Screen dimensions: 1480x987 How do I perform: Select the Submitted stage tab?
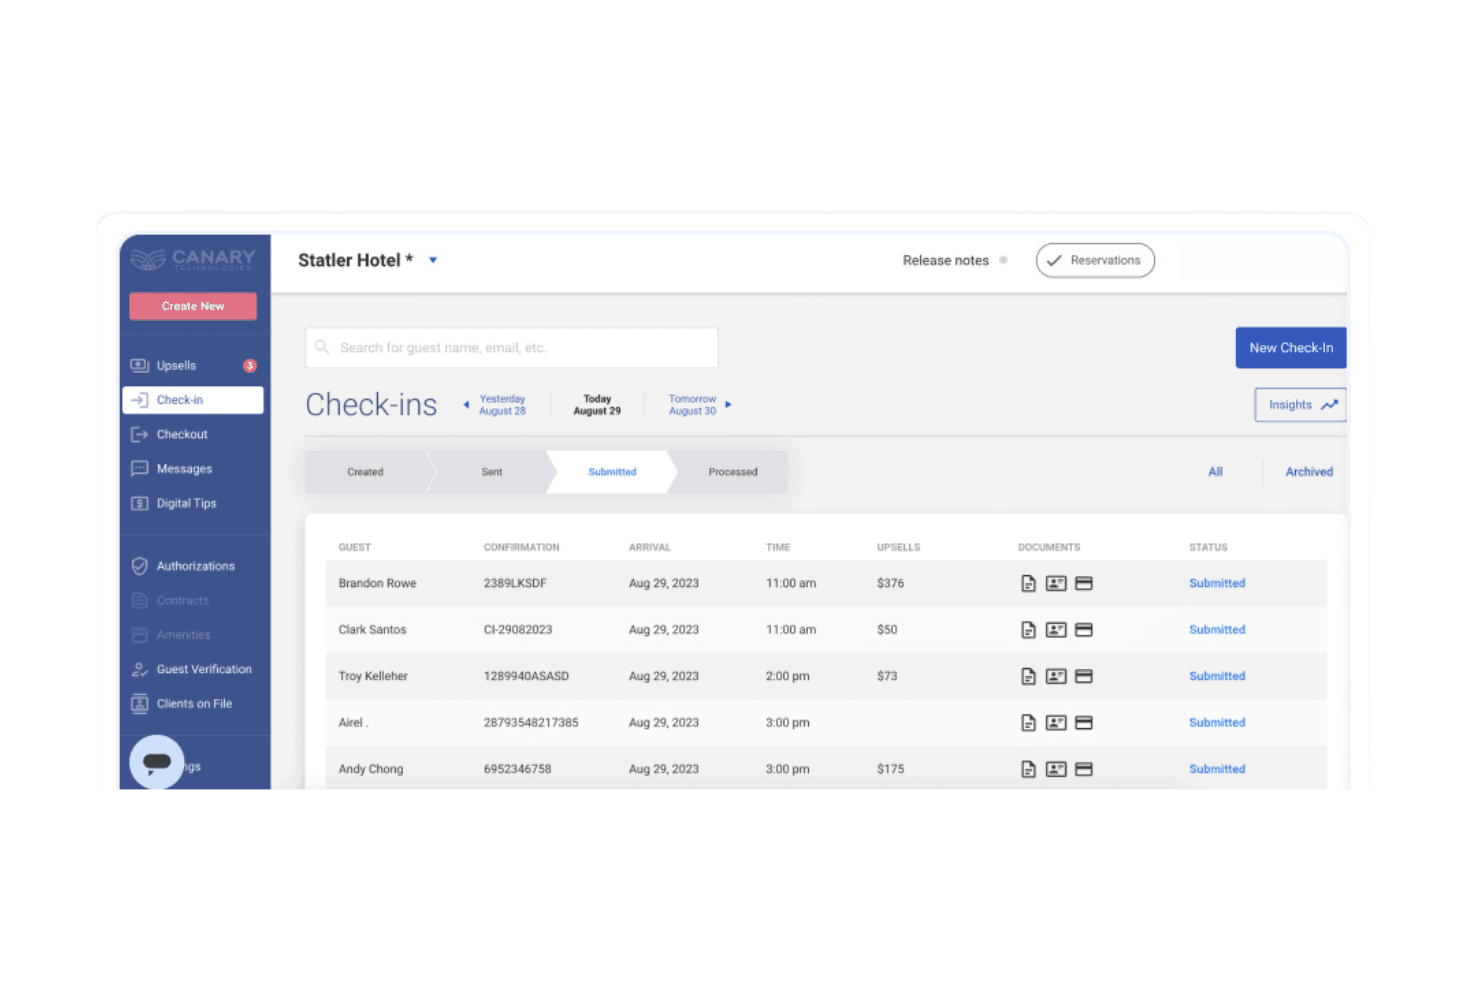[612, 472]
